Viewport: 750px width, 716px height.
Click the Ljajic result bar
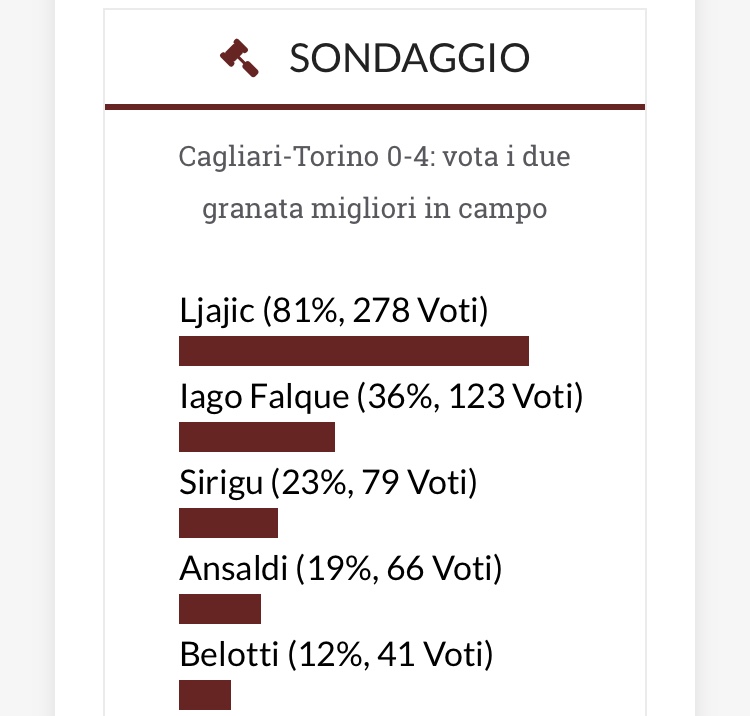click(x=353, y=352)
